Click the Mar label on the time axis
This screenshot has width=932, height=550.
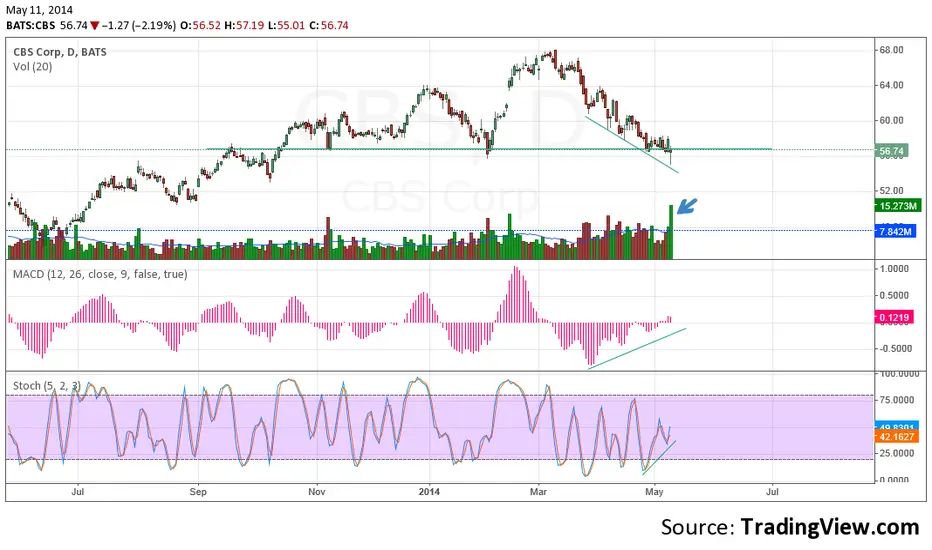539,492
